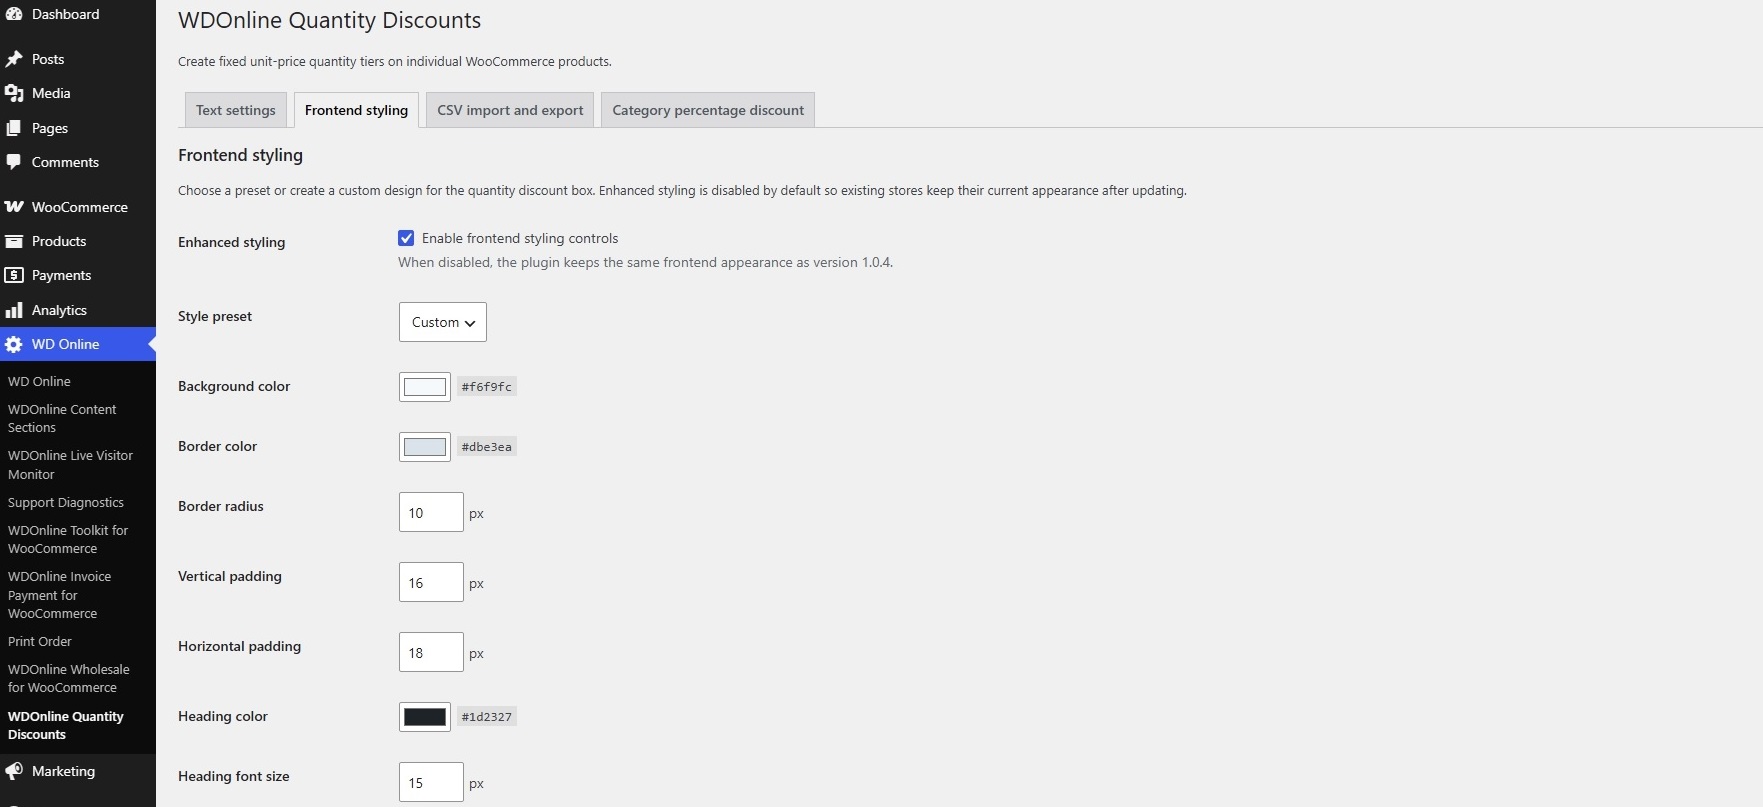
Task: Open Media via its sidebar icon
Action: 14,93
